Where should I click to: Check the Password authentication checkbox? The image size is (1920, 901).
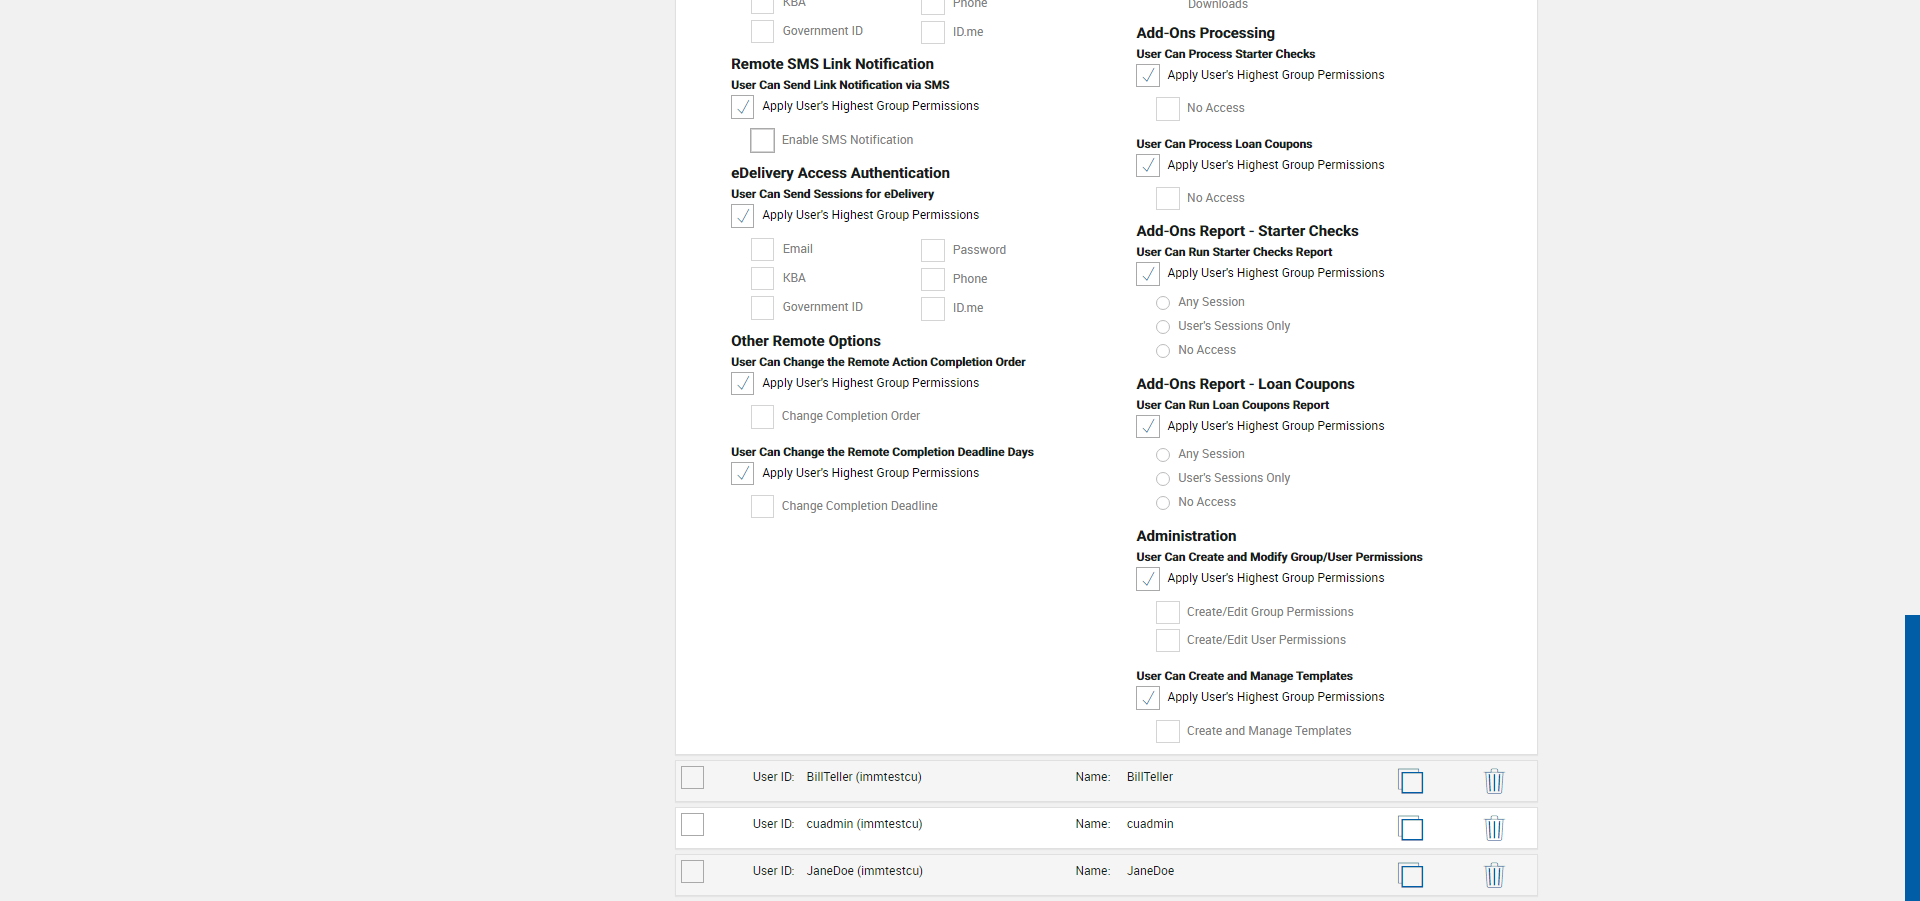tap(933, 250)
